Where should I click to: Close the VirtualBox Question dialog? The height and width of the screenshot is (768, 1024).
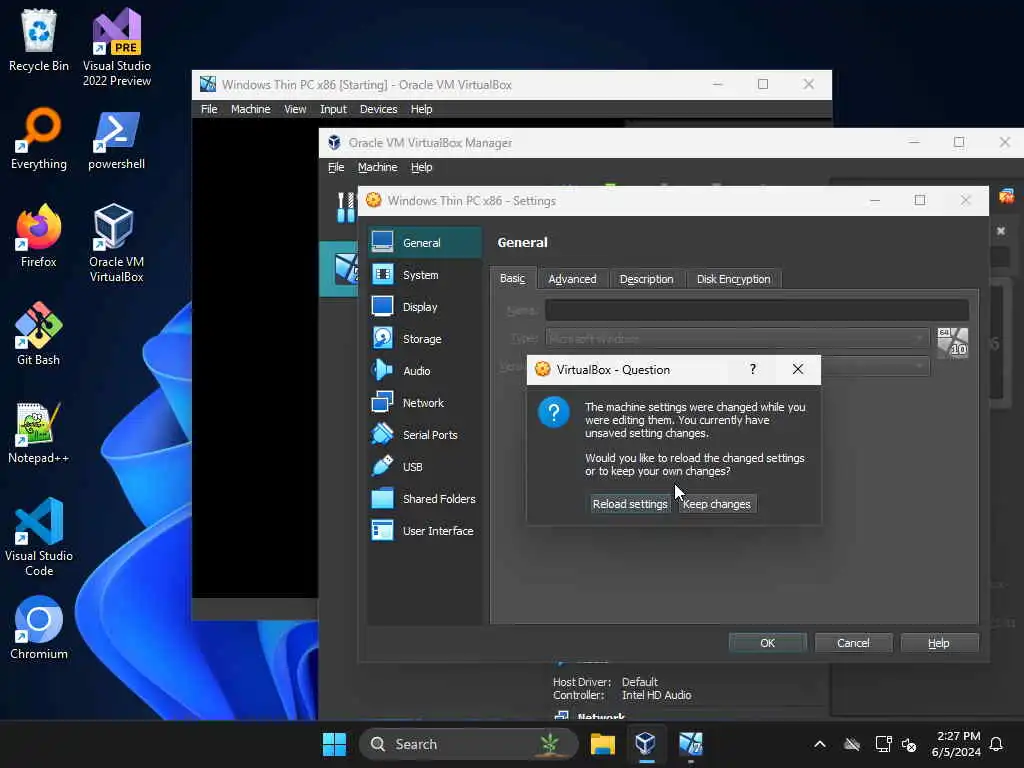tap(797, 369)
